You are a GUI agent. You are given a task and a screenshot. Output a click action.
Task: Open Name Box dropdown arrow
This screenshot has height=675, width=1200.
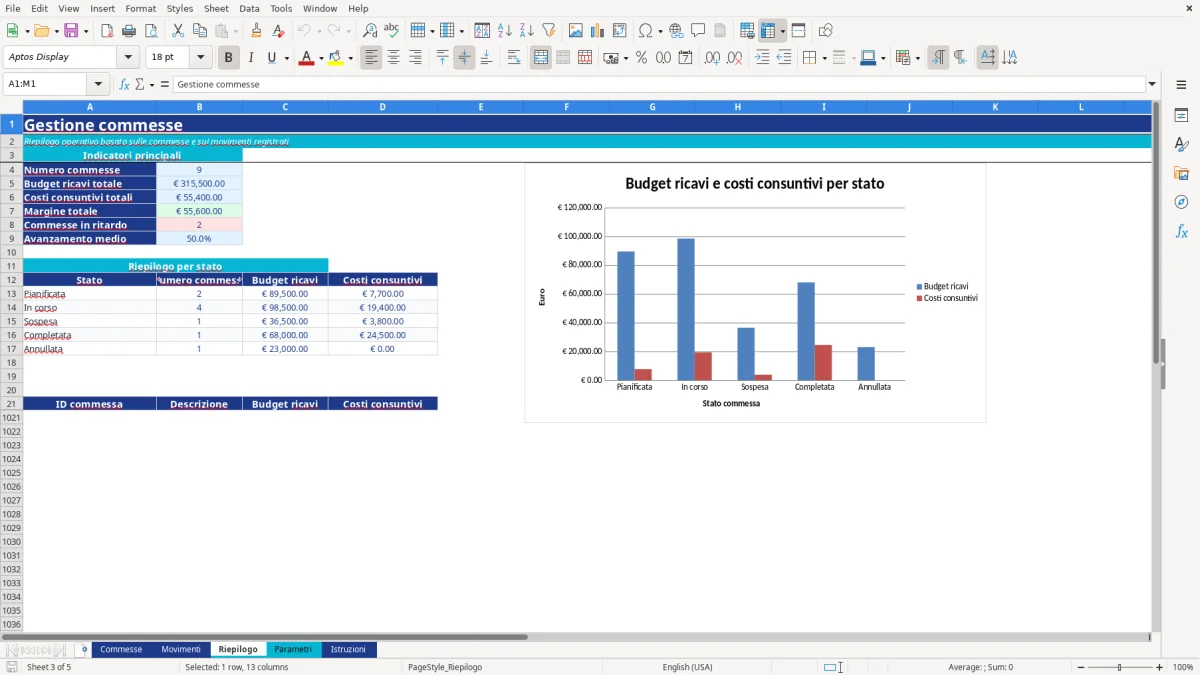click(x=96, y=85)
